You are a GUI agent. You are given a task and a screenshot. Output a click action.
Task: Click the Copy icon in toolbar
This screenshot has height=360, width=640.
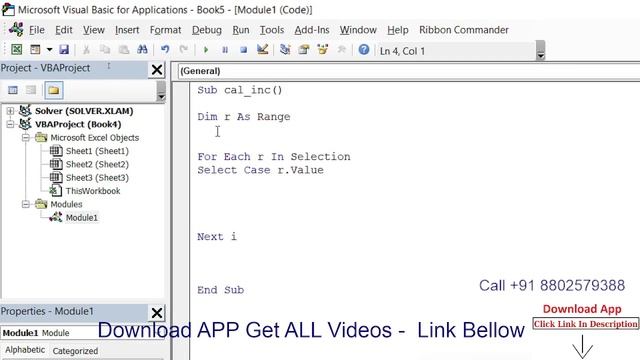click(x=105, y=50)
